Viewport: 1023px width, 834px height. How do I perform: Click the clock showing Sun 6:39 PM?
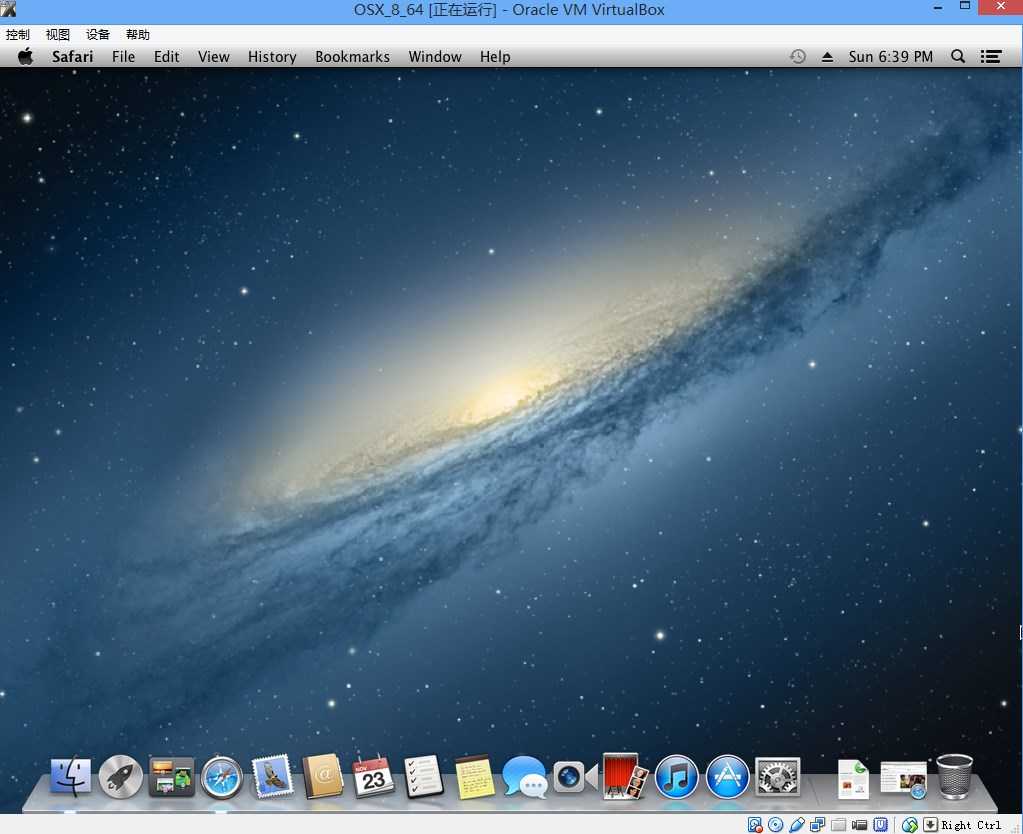[x=891, y=57]
